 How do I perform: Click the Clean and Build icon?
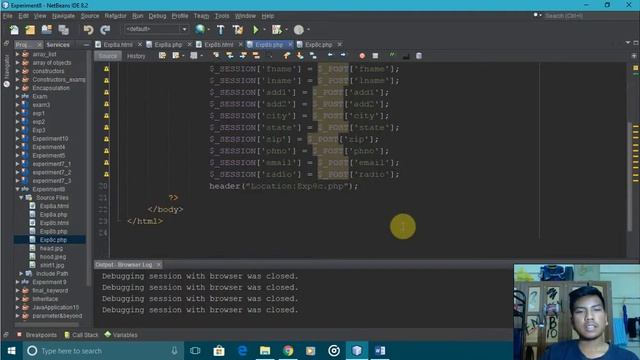click(238, 30)
